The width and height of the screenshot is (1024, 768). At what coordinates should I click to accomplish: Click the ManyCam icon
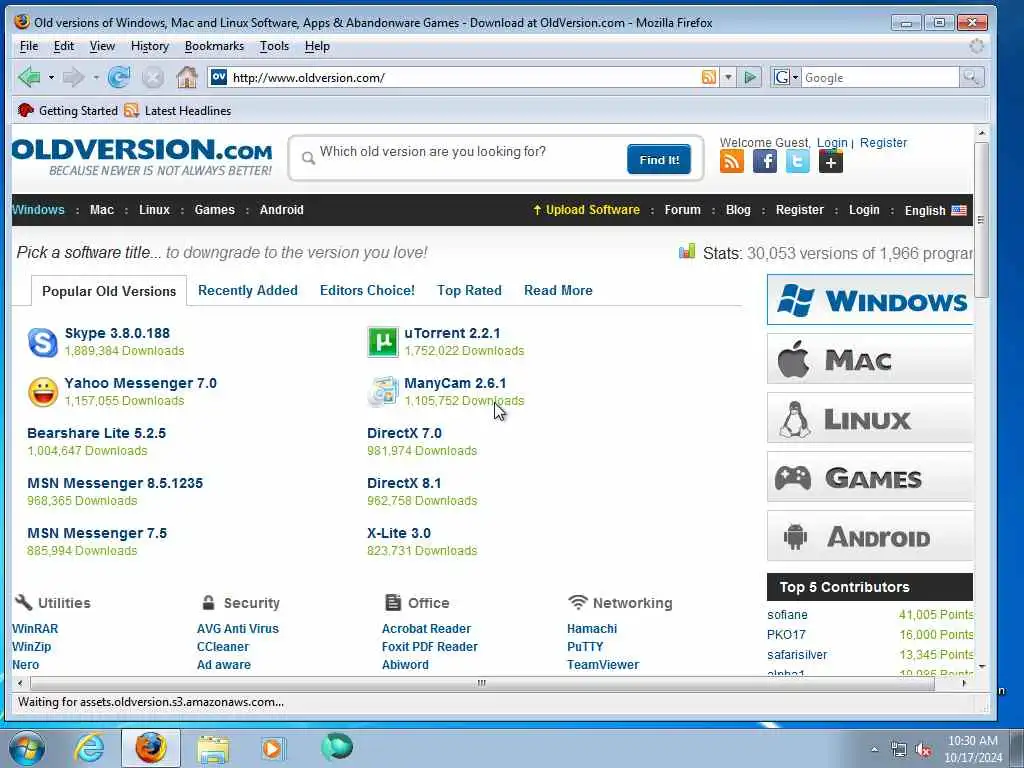tap(383, 392)
